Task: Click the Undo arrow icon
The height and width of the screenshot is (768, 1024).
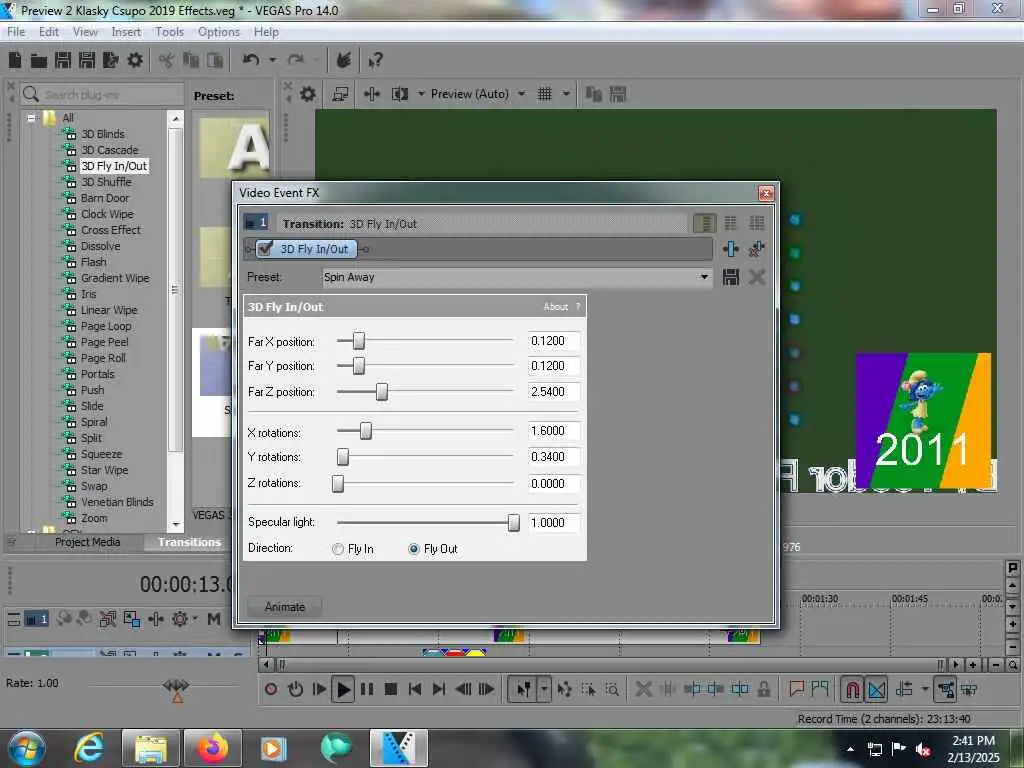Action: click(251, 60)
